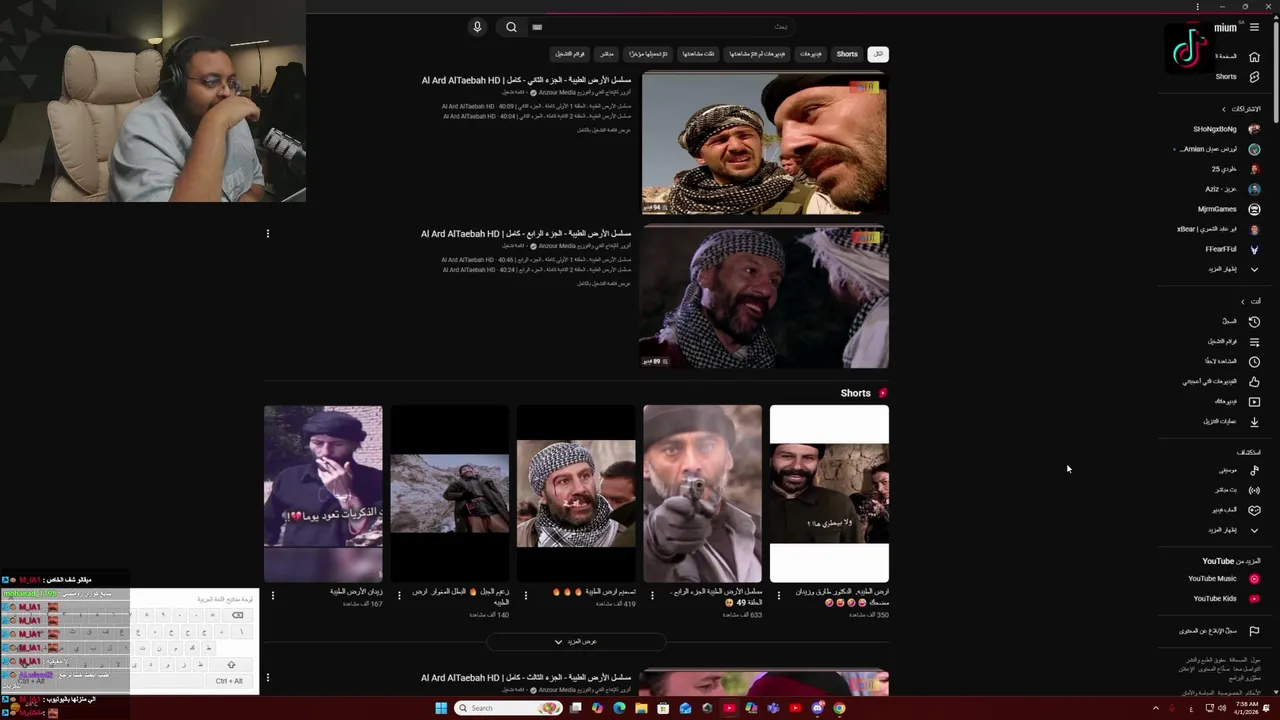Open options menu for 350K views Short
This screenshot has height=720, width=1280.
[x=778, y=595]
